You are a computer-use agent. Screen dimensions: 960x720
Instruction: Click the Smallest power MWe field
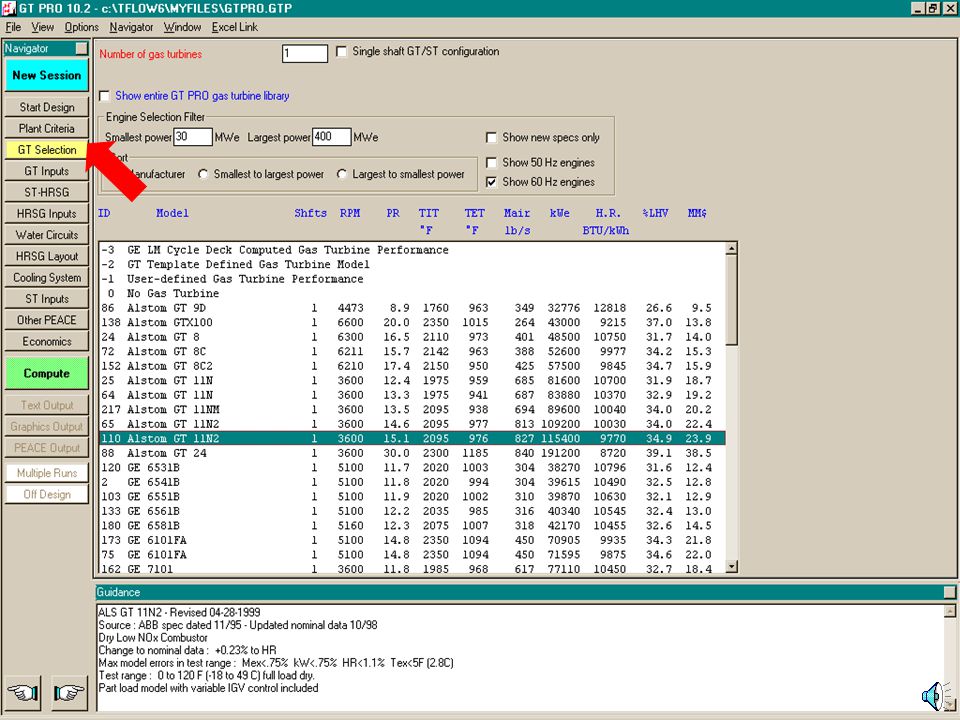(193, 137)
